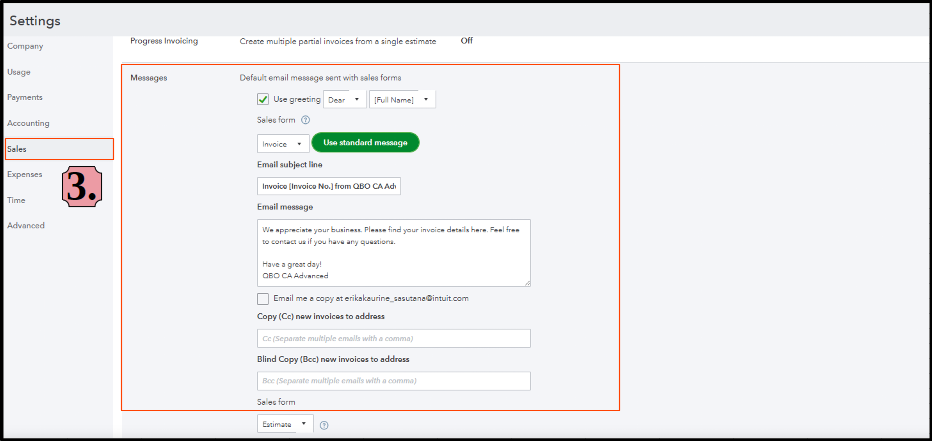Open the Payments settings tab
Image resolution: width=932 pixels, height=441 pixels.
pos(25,97)
